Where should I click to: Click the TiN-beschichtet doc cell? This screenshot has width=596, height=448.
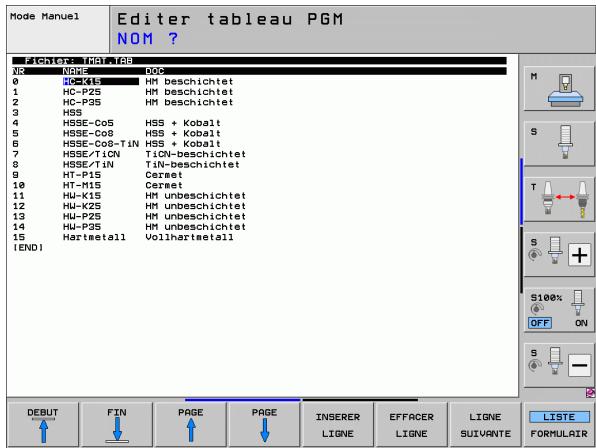tap(192, 164)
